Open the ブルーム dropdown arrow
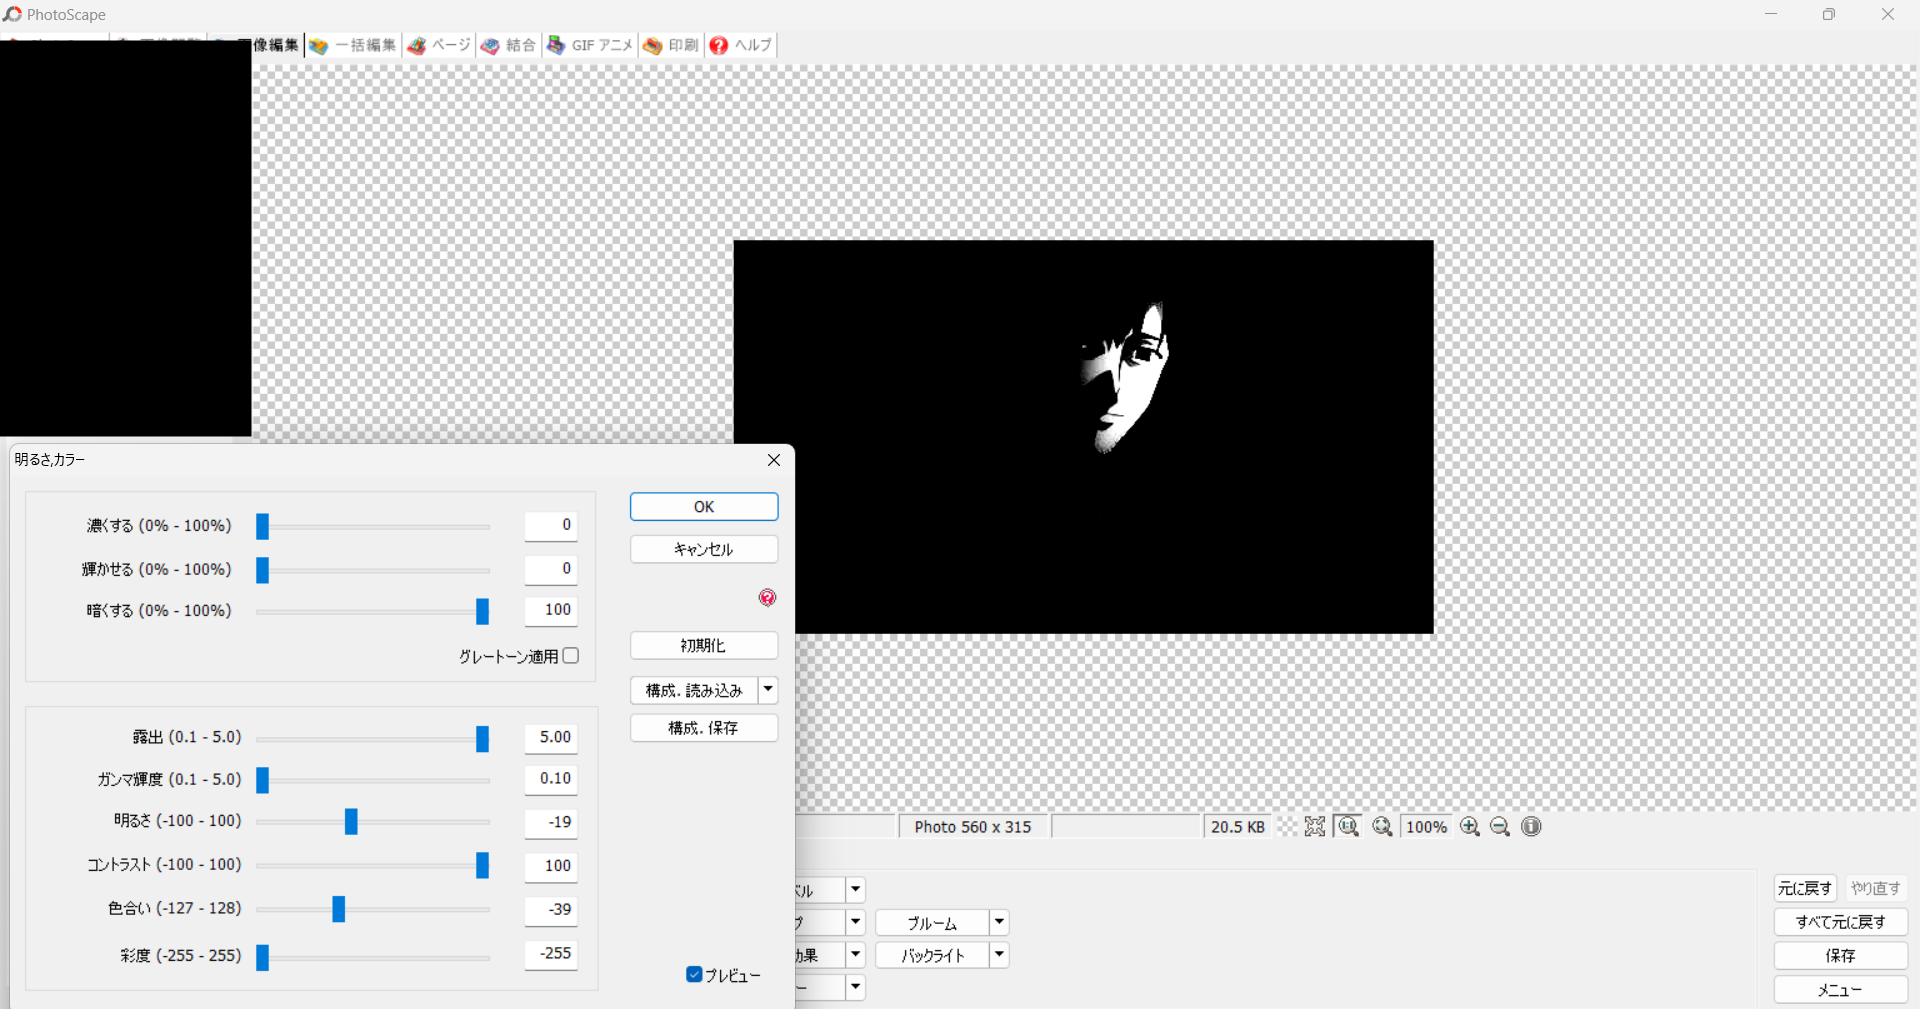 (x=999, y=922)
